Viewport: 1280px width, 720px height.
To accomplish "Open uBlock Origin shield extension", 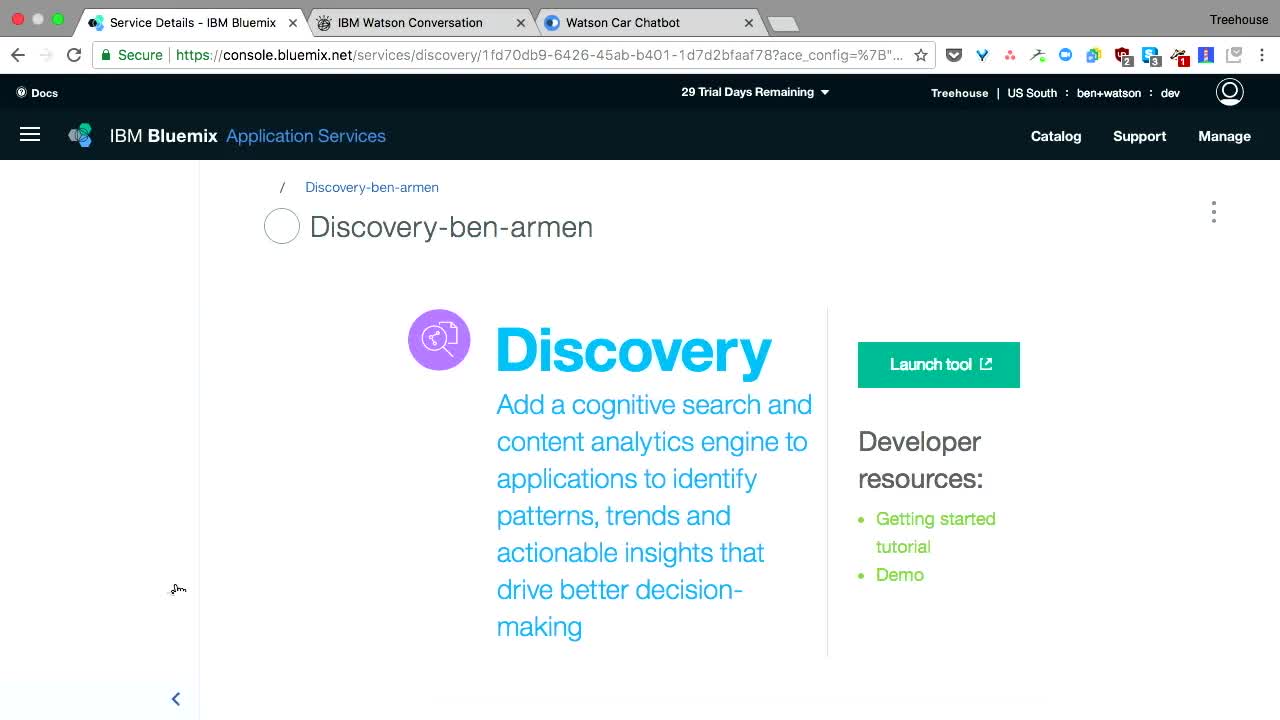I will pos(1122,56).
